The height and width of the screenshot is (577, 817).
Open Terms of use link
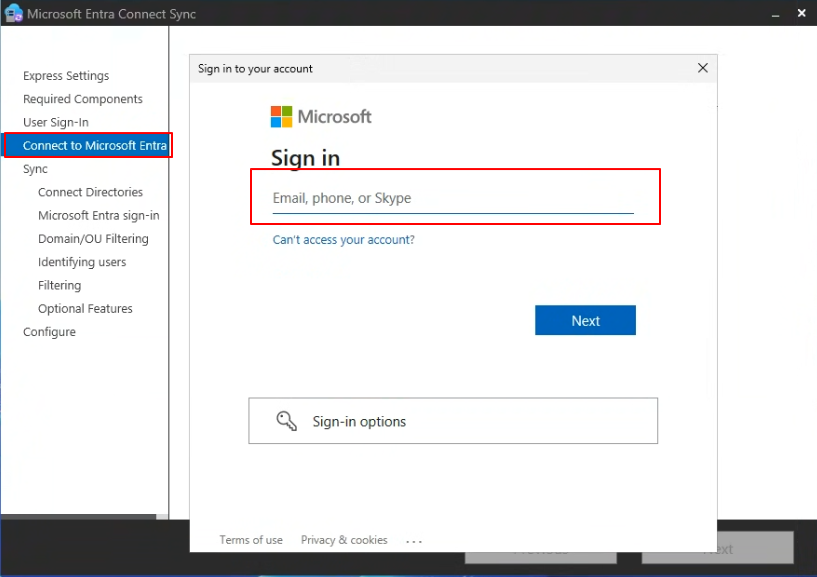251,540
